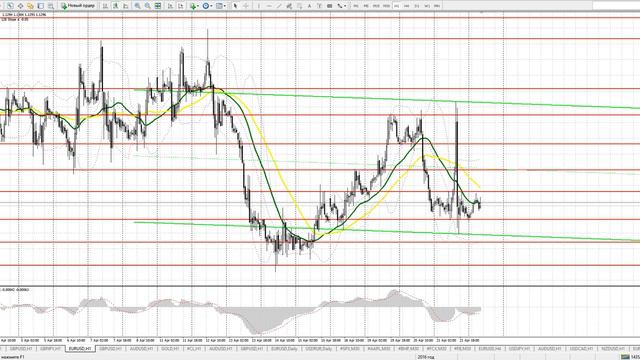The width and height of the screenshot is (640, 360).
Task: Switch to the GBPJPY,H1 chart tab
Action: [x=50, y=349]
